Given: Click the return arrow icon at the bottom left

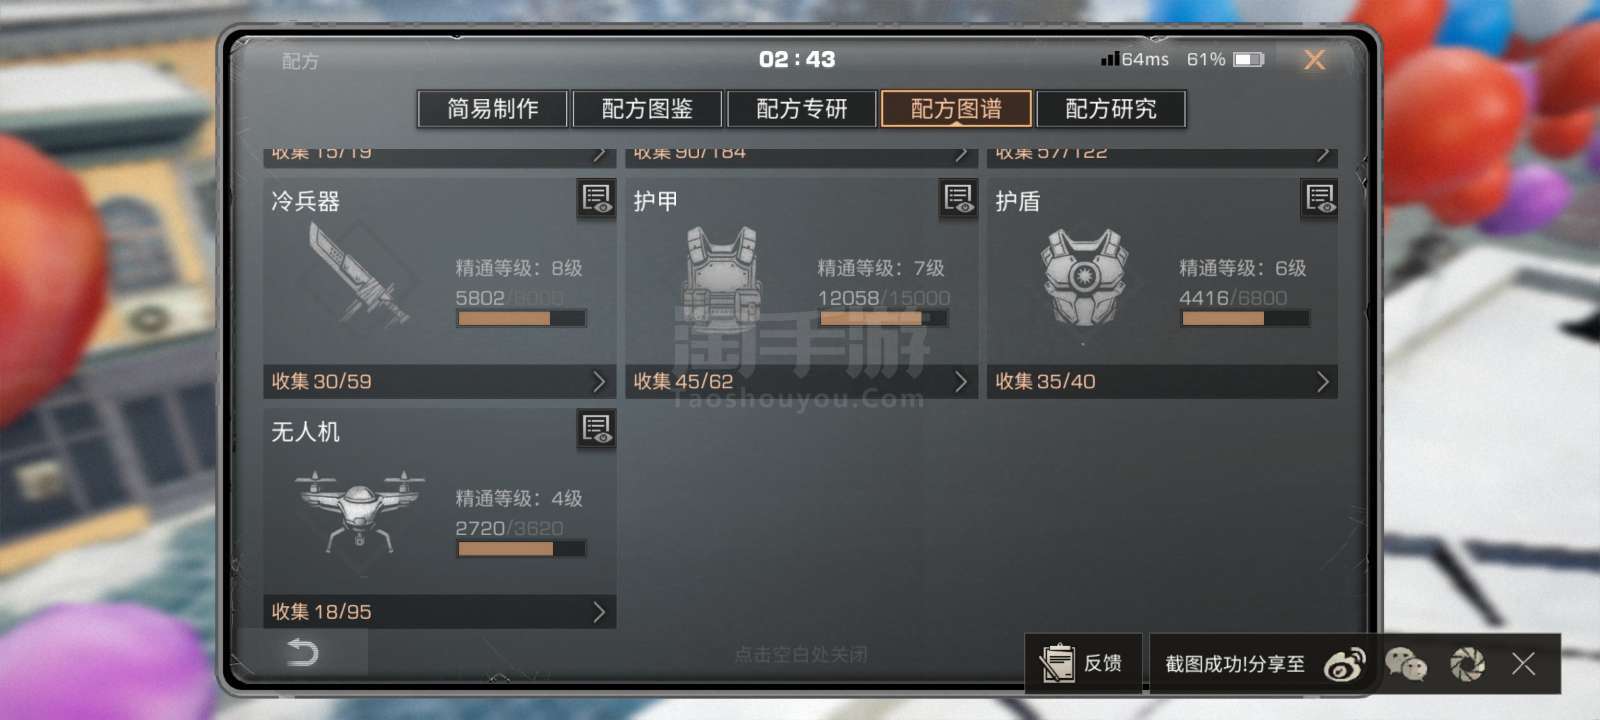Looking at the screenshot, I should pos(302,653).
